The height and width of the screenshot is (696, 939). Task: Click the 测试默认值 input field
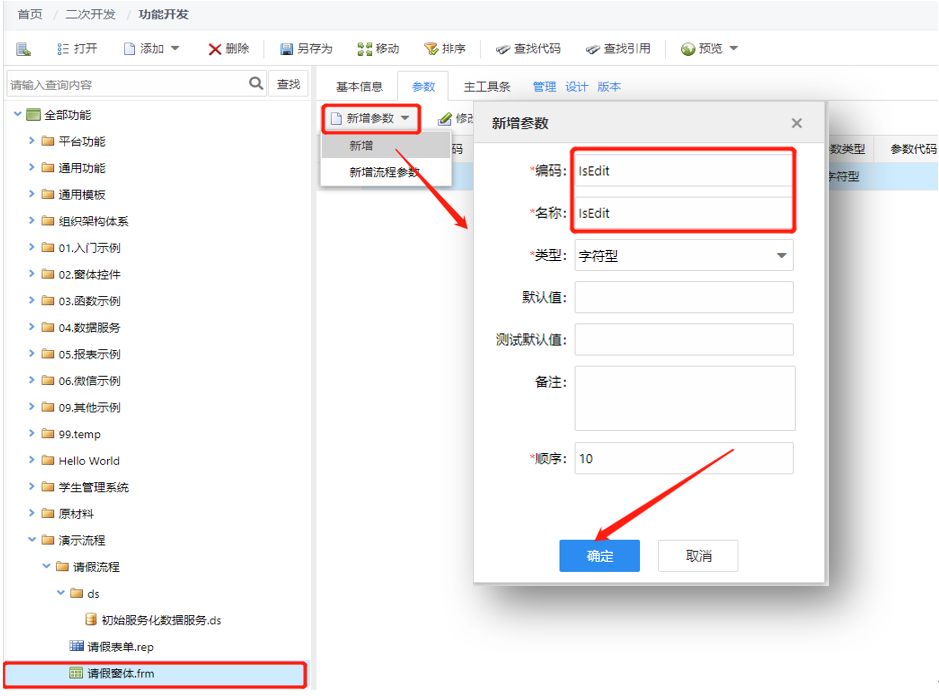tap(684, 339)
